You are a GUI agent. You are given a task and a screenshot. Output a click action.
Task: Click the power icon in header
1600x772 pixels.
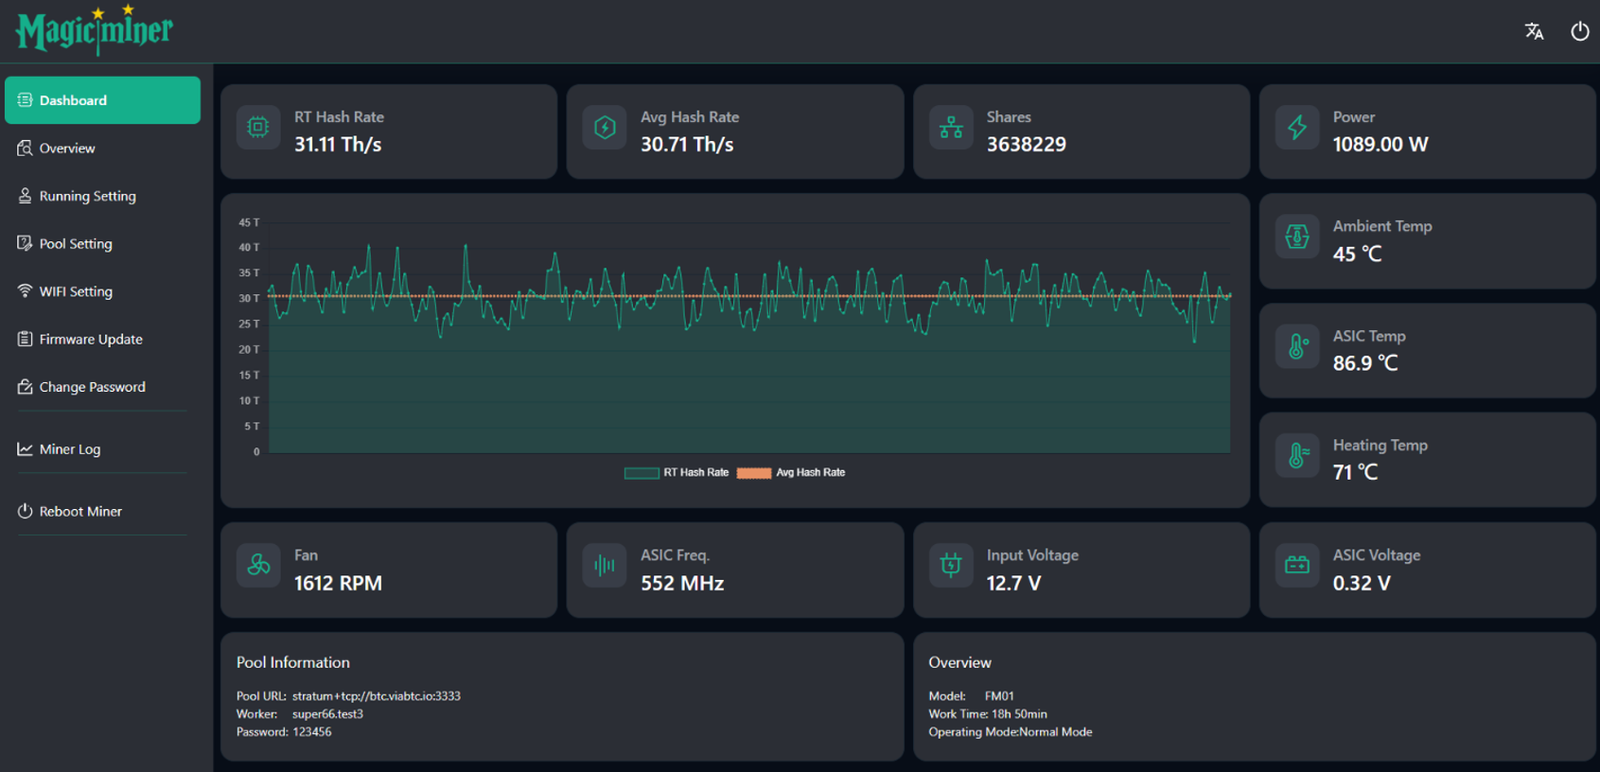coord(1580,32)
